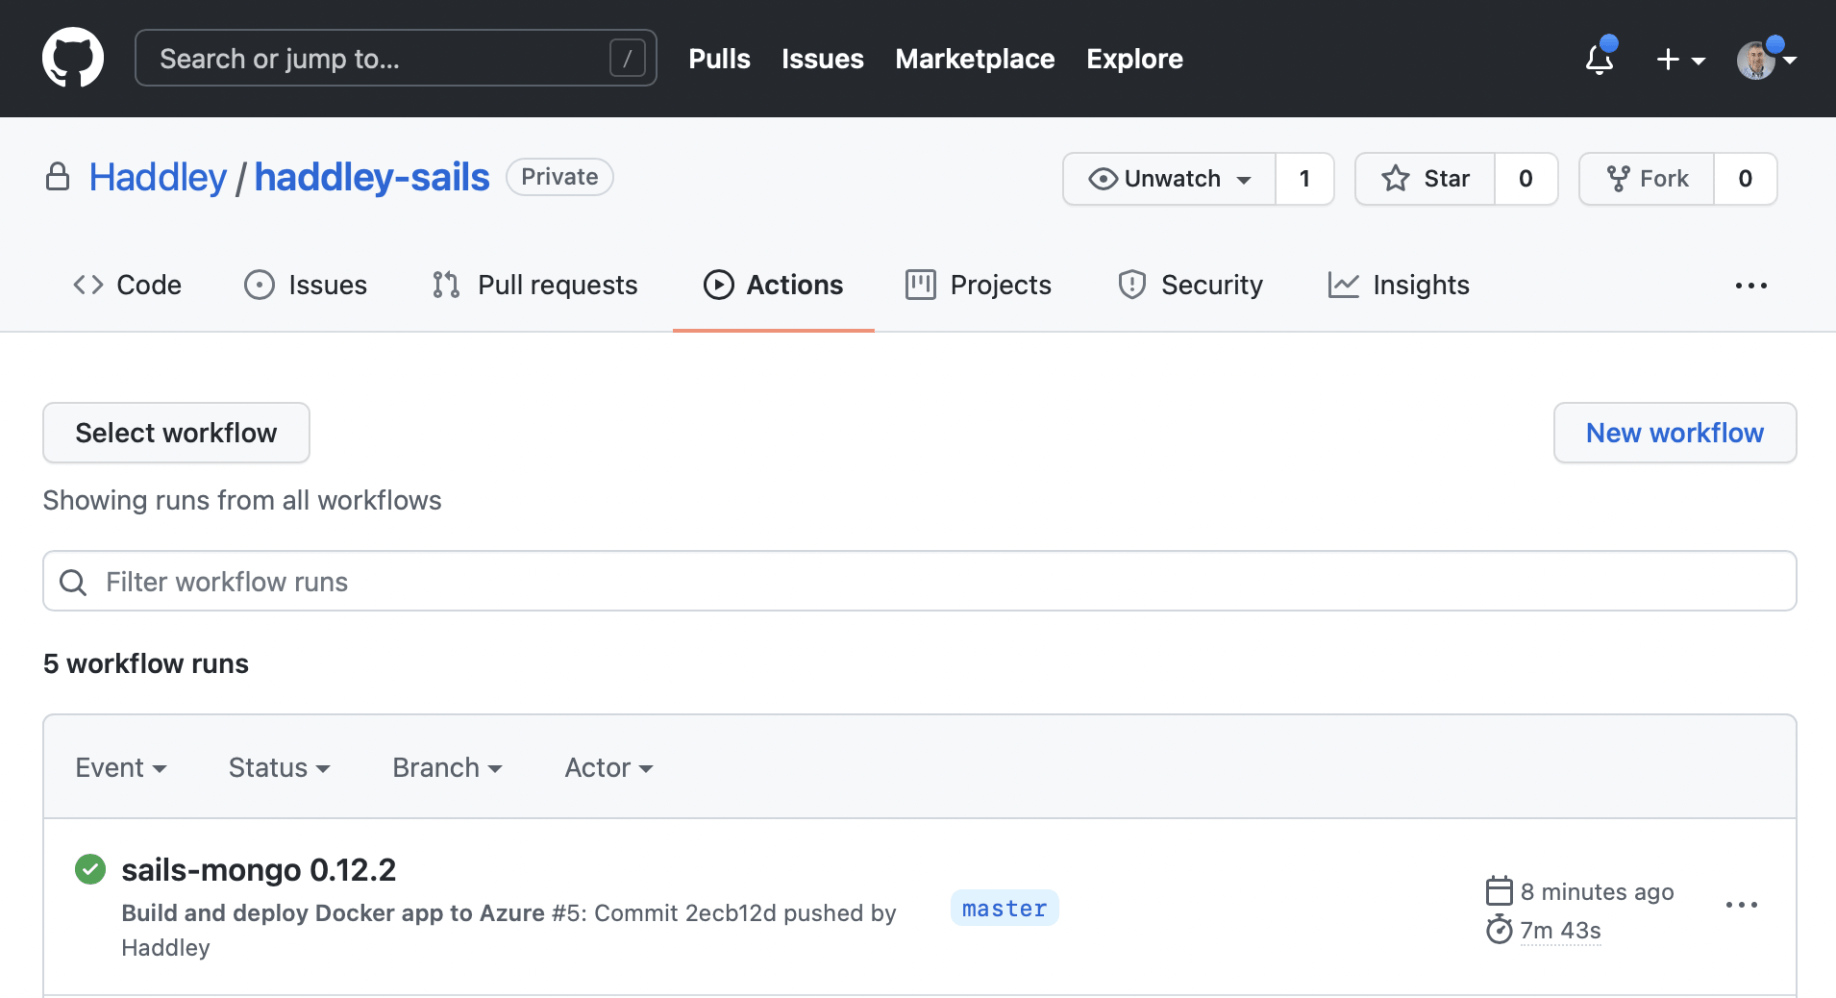Open the Insights tab
1836x998 pixels.
point(1398,285)
